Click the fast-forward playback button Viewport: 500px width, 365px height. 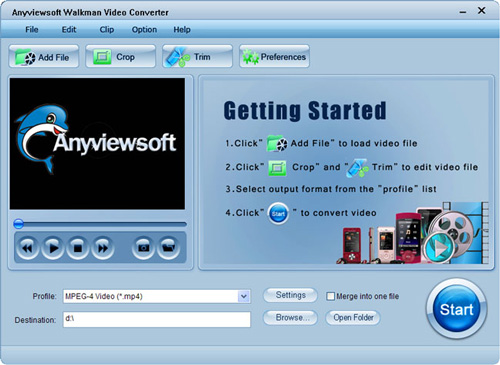103,248
